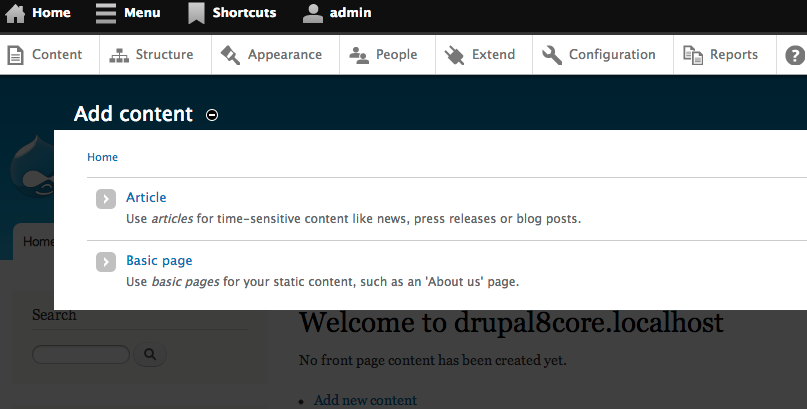The height and width of the screenshot is (409, 807).
Task: Click the arrow icon beside Basic page
Action: pos(106,262)
